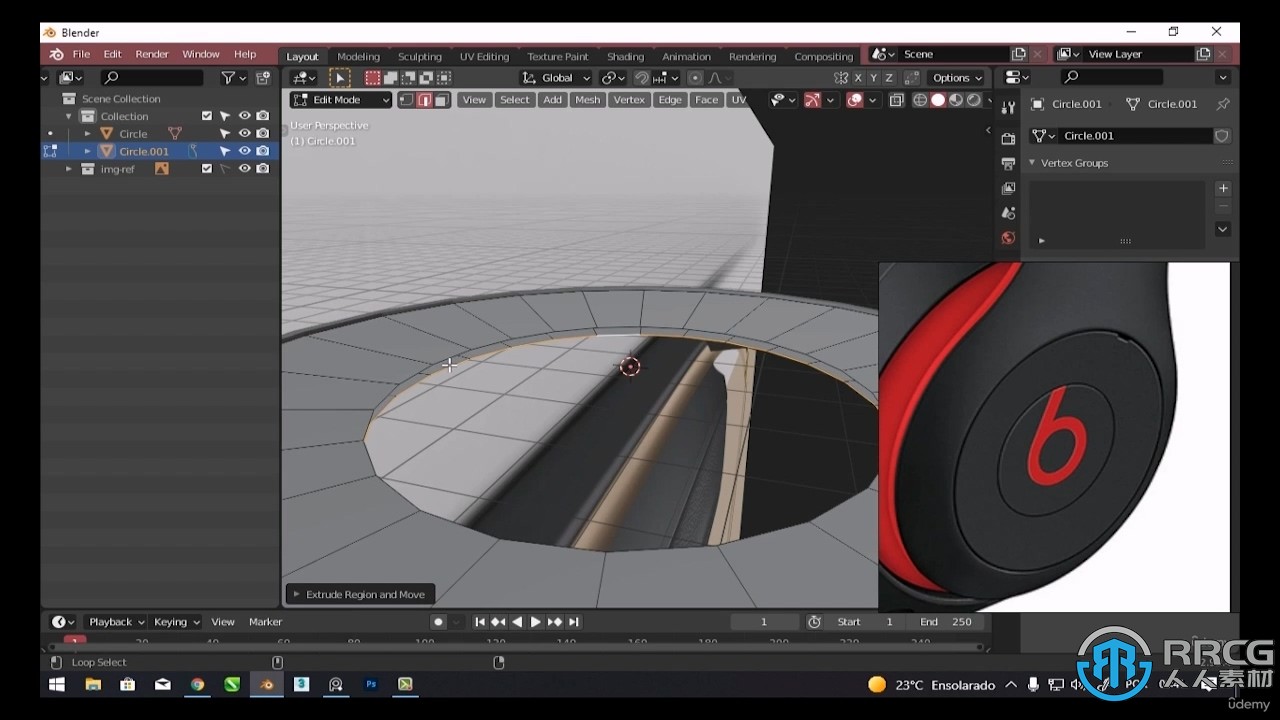The image size is (1280, 720).
Task: Open the viewport Vertex menu
Action: click(629, 100)
